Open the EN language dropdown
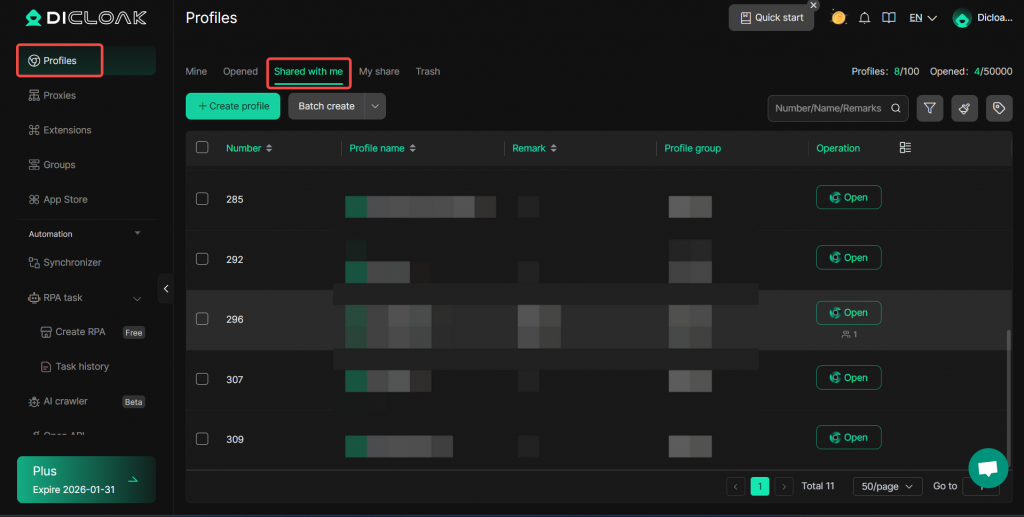This screenshot has width=1024, height=517. 922,18
